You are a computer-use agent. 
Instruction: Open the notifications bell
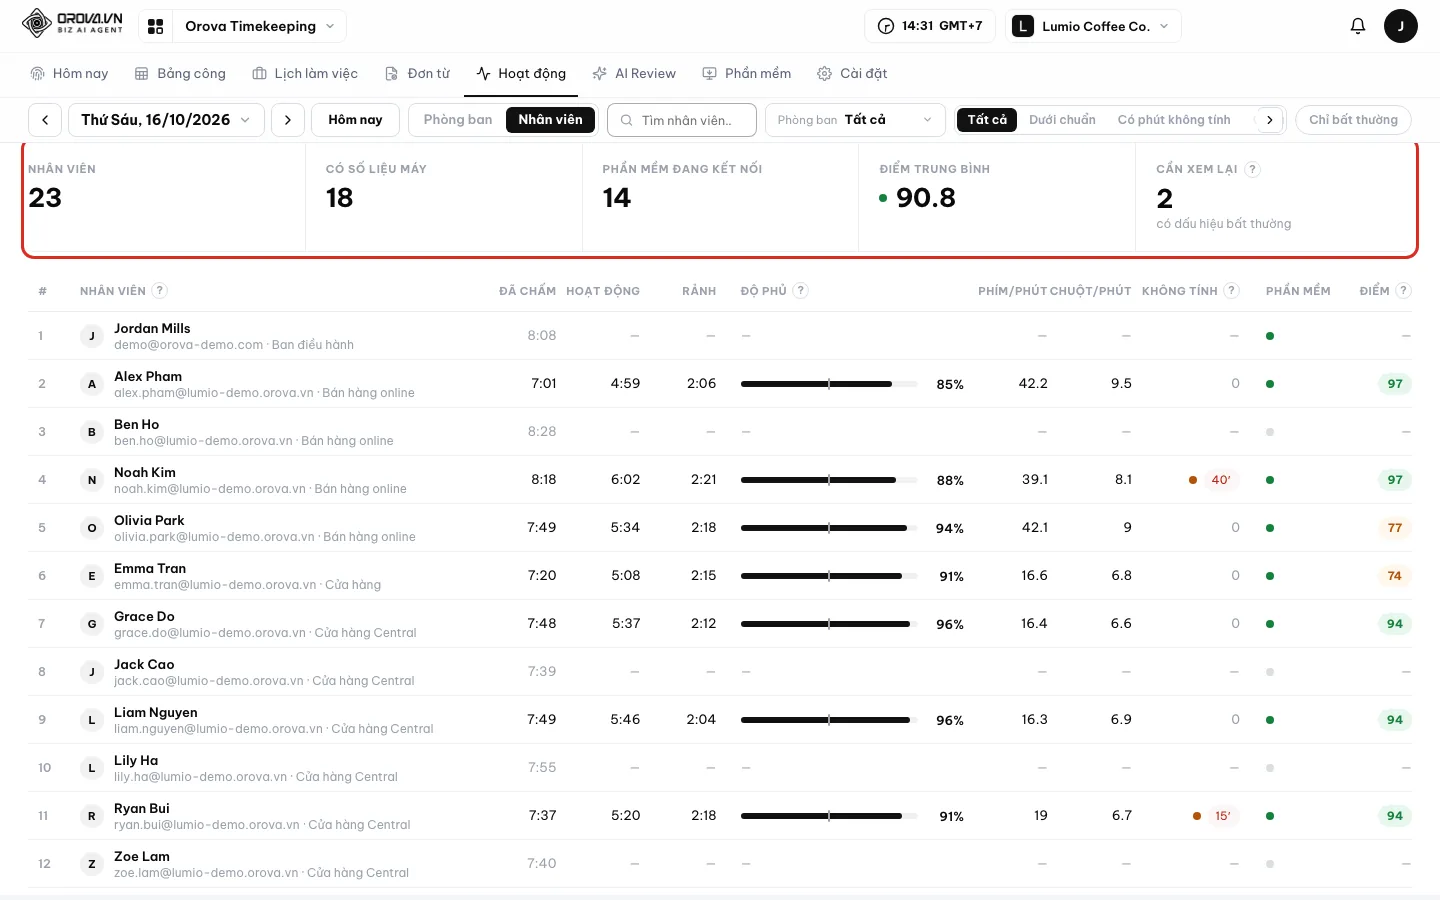click(x=1357, y=26)
